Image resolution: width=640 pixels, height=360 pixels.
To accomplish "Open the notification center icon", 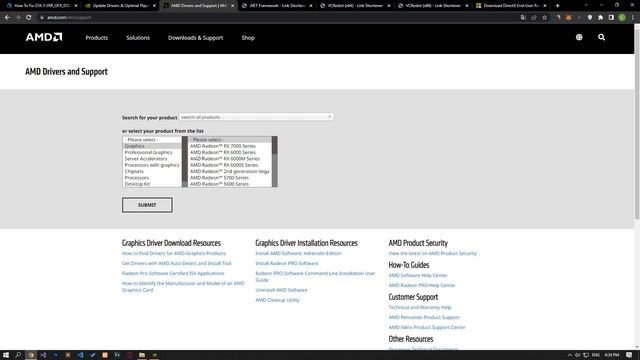I will [x=629, y=355].
